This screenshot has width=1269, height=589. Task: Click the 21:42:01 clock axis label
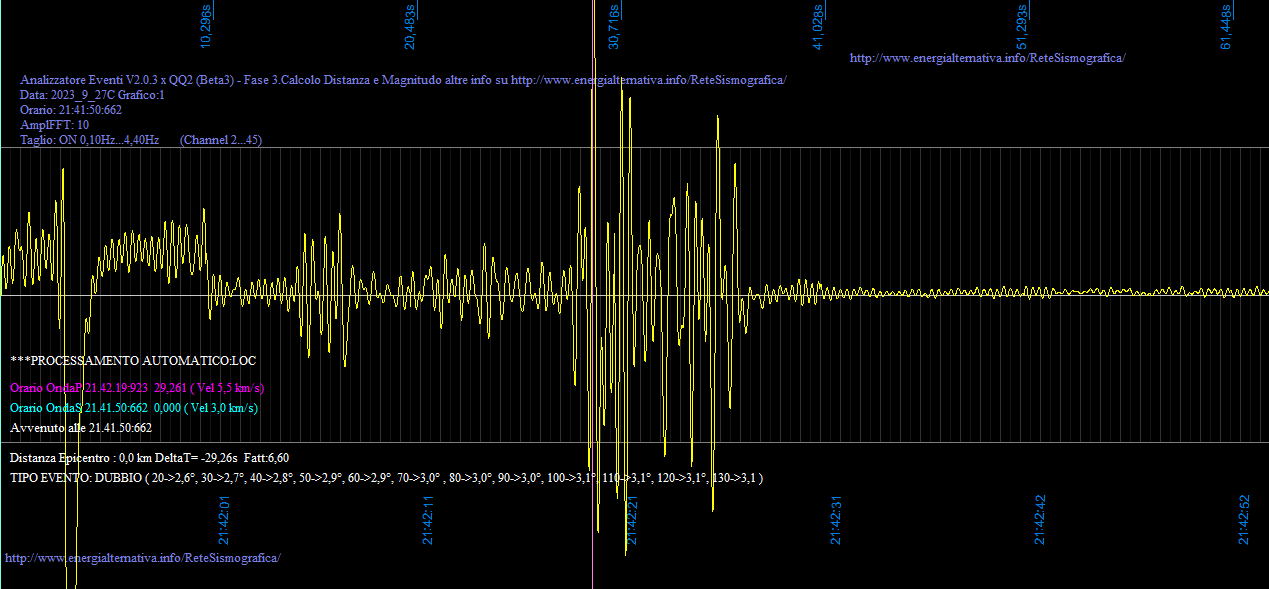tap(224, 520)
